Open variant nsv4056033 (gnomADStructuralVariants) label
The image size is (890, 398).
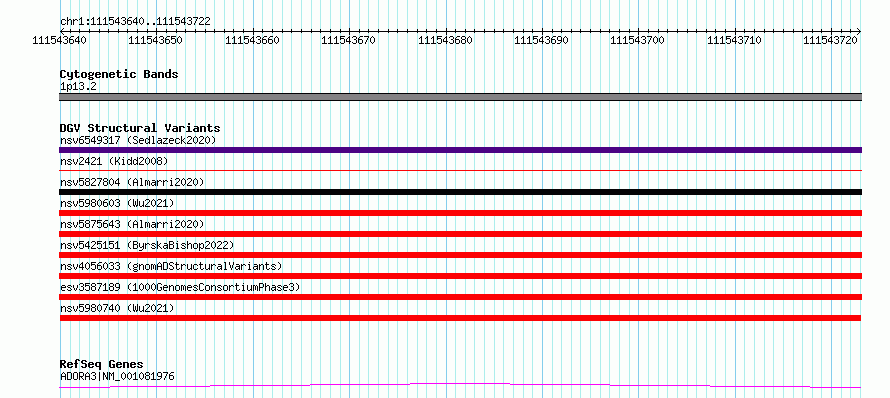[x=171, y=266]
